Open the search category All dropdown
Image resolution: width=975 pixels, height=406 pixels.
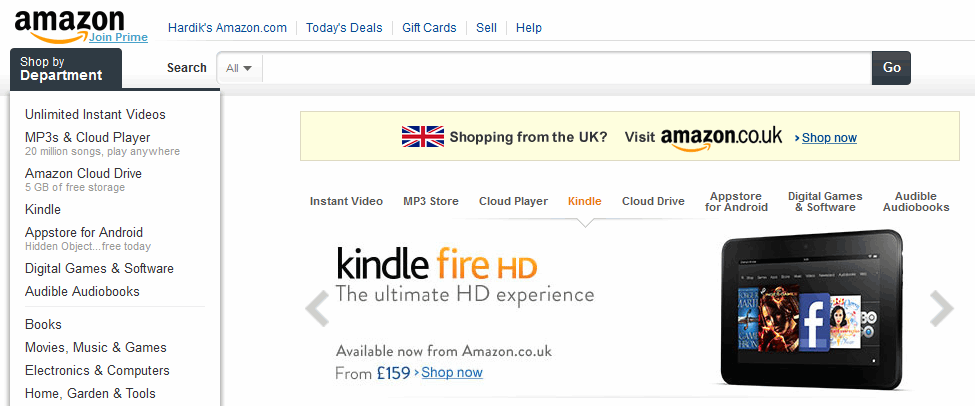point(239,68)
